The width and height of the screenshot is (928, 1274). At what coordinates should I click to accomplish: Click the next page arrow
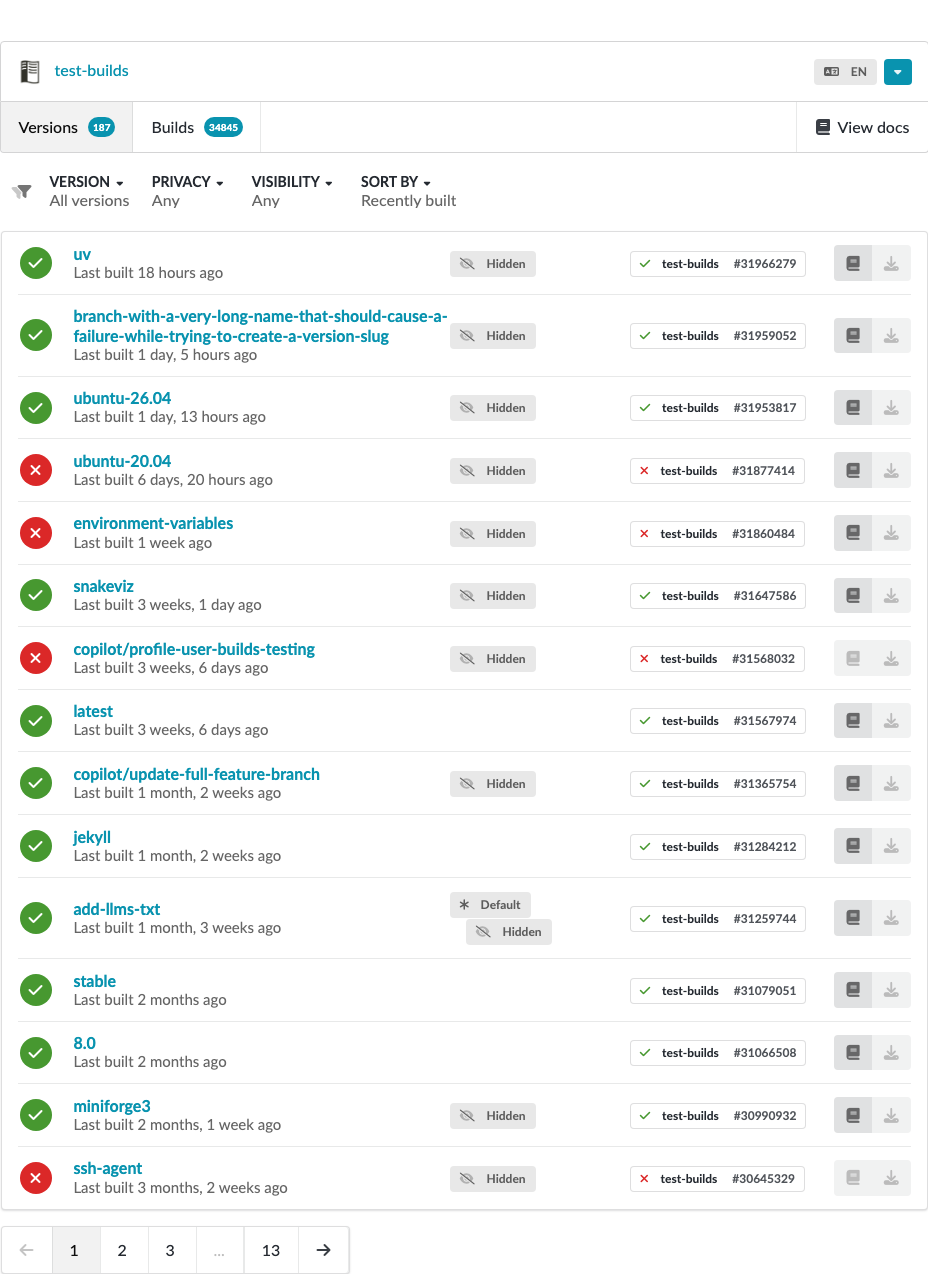(x=323, y=1250)
